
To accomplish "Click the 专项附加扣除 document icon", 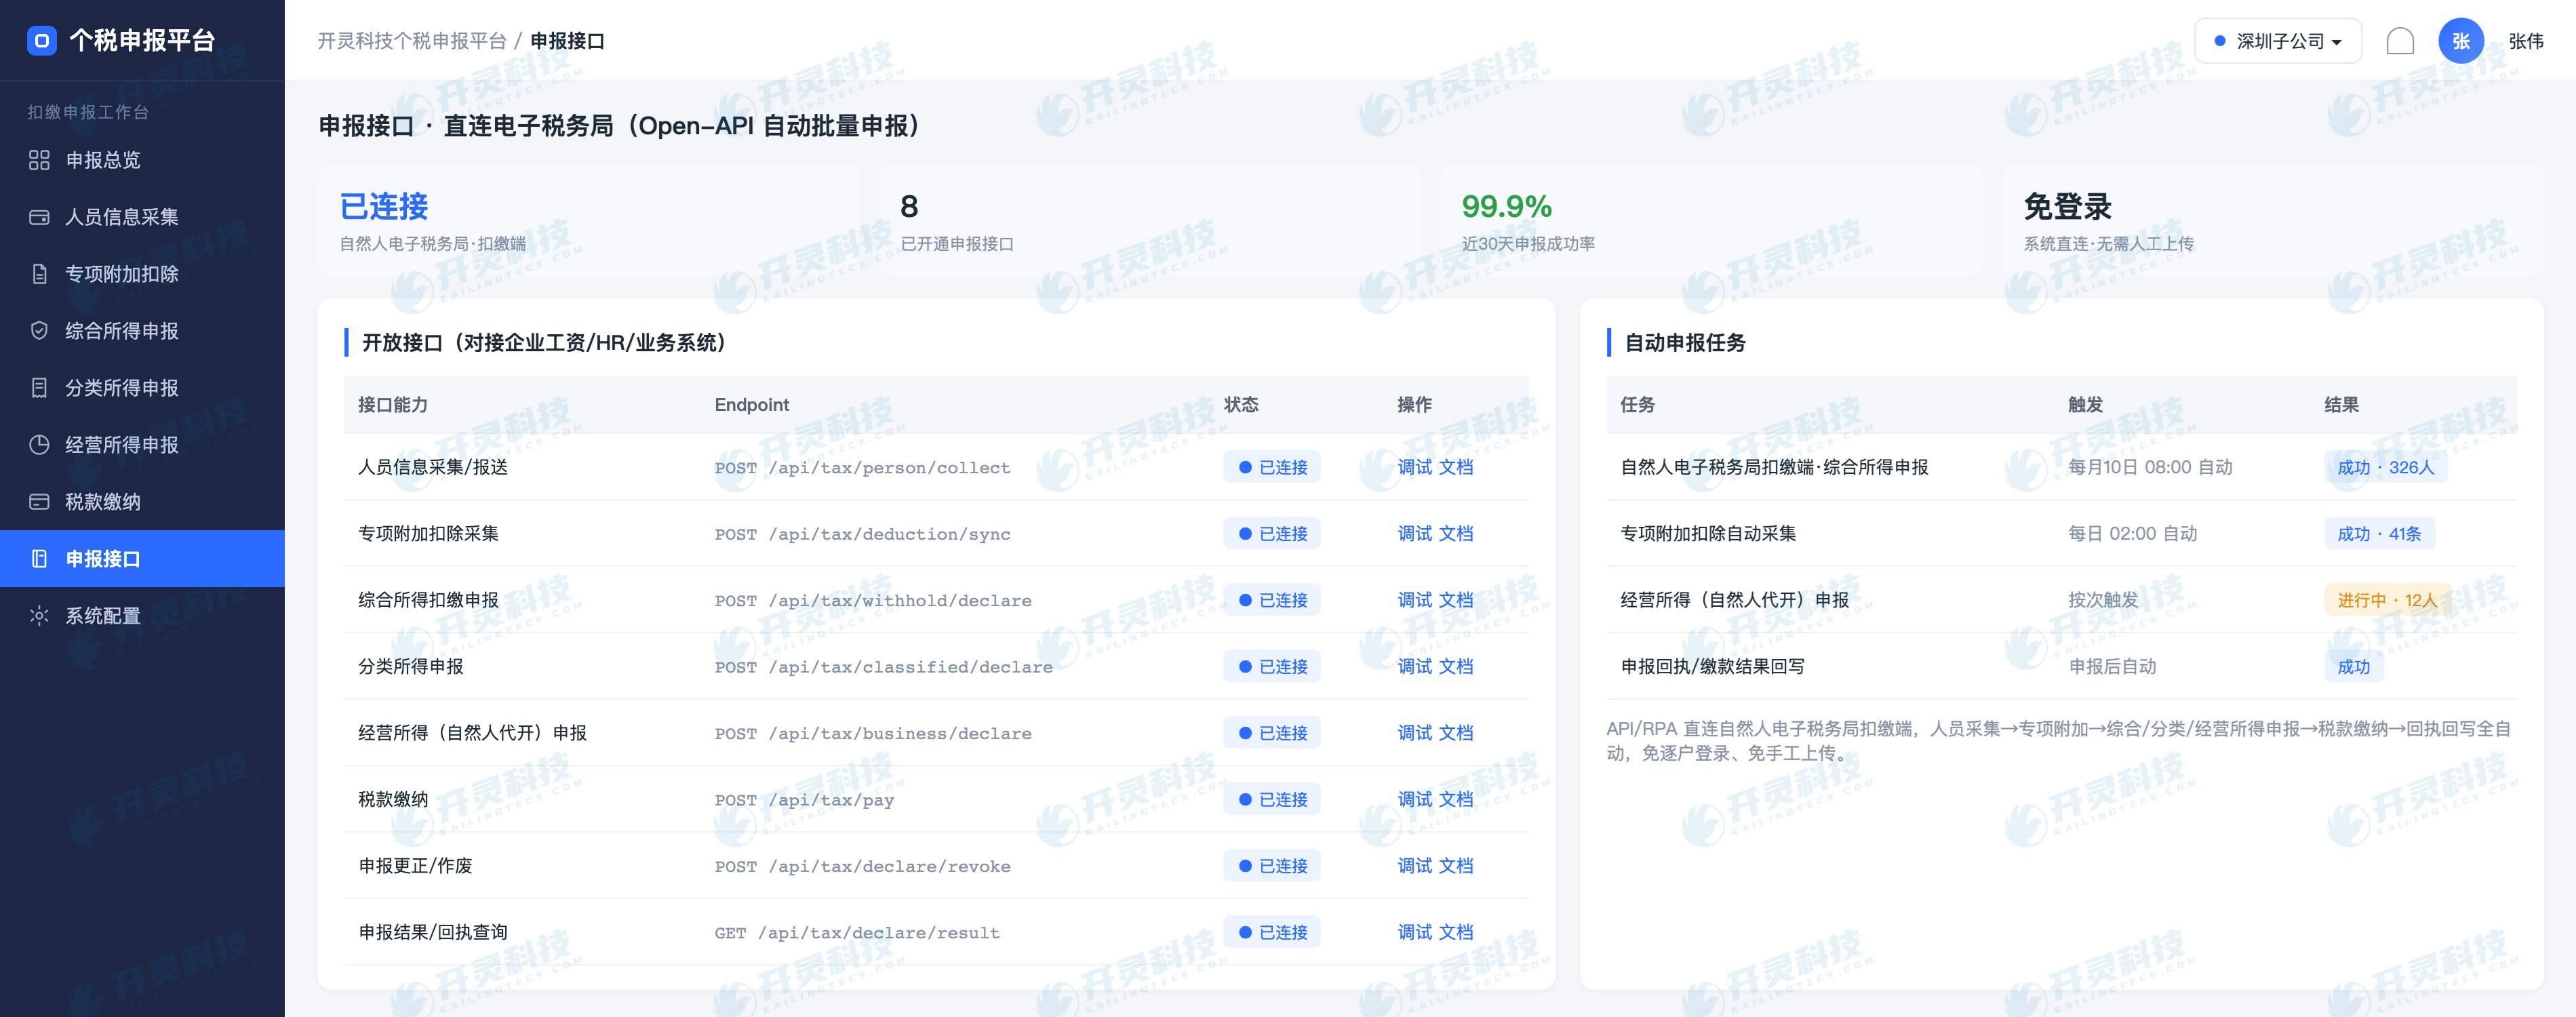I will pyautogui.click(x=39, y=274).
